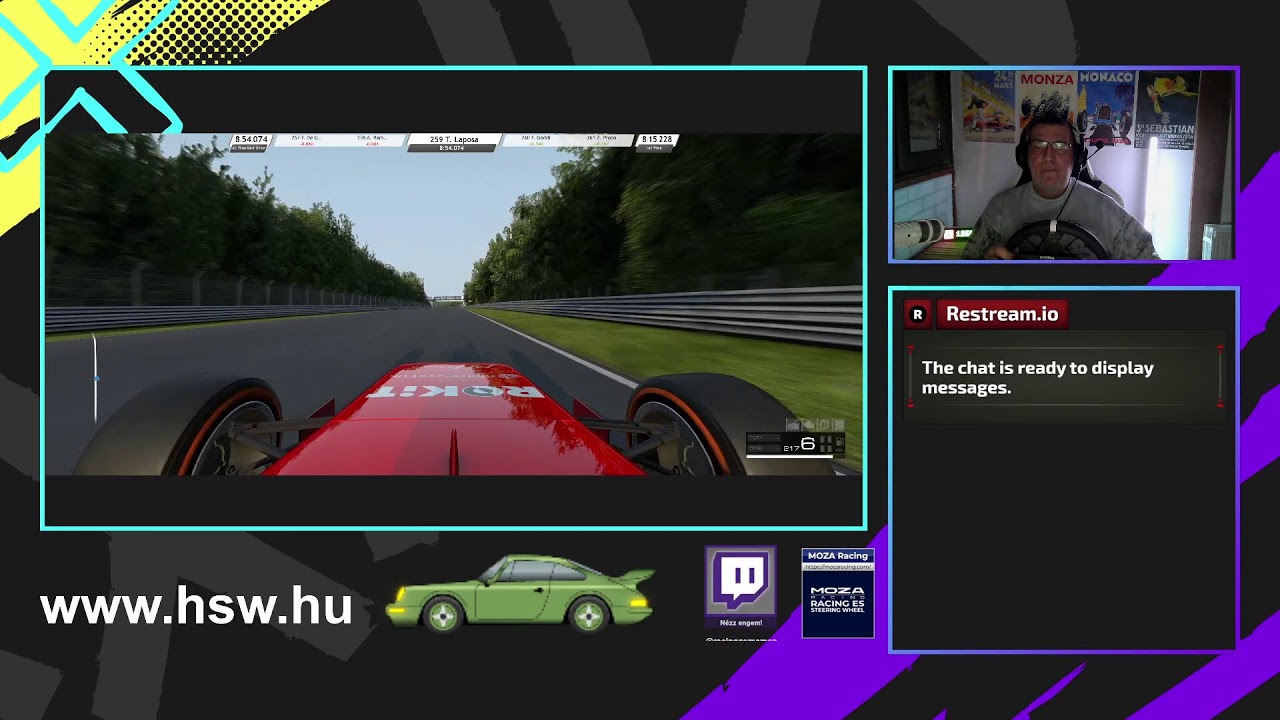Click the 260 driver gap entry
The height and width of the screenshot is (720, 1280).
click(x=535, y=141)
